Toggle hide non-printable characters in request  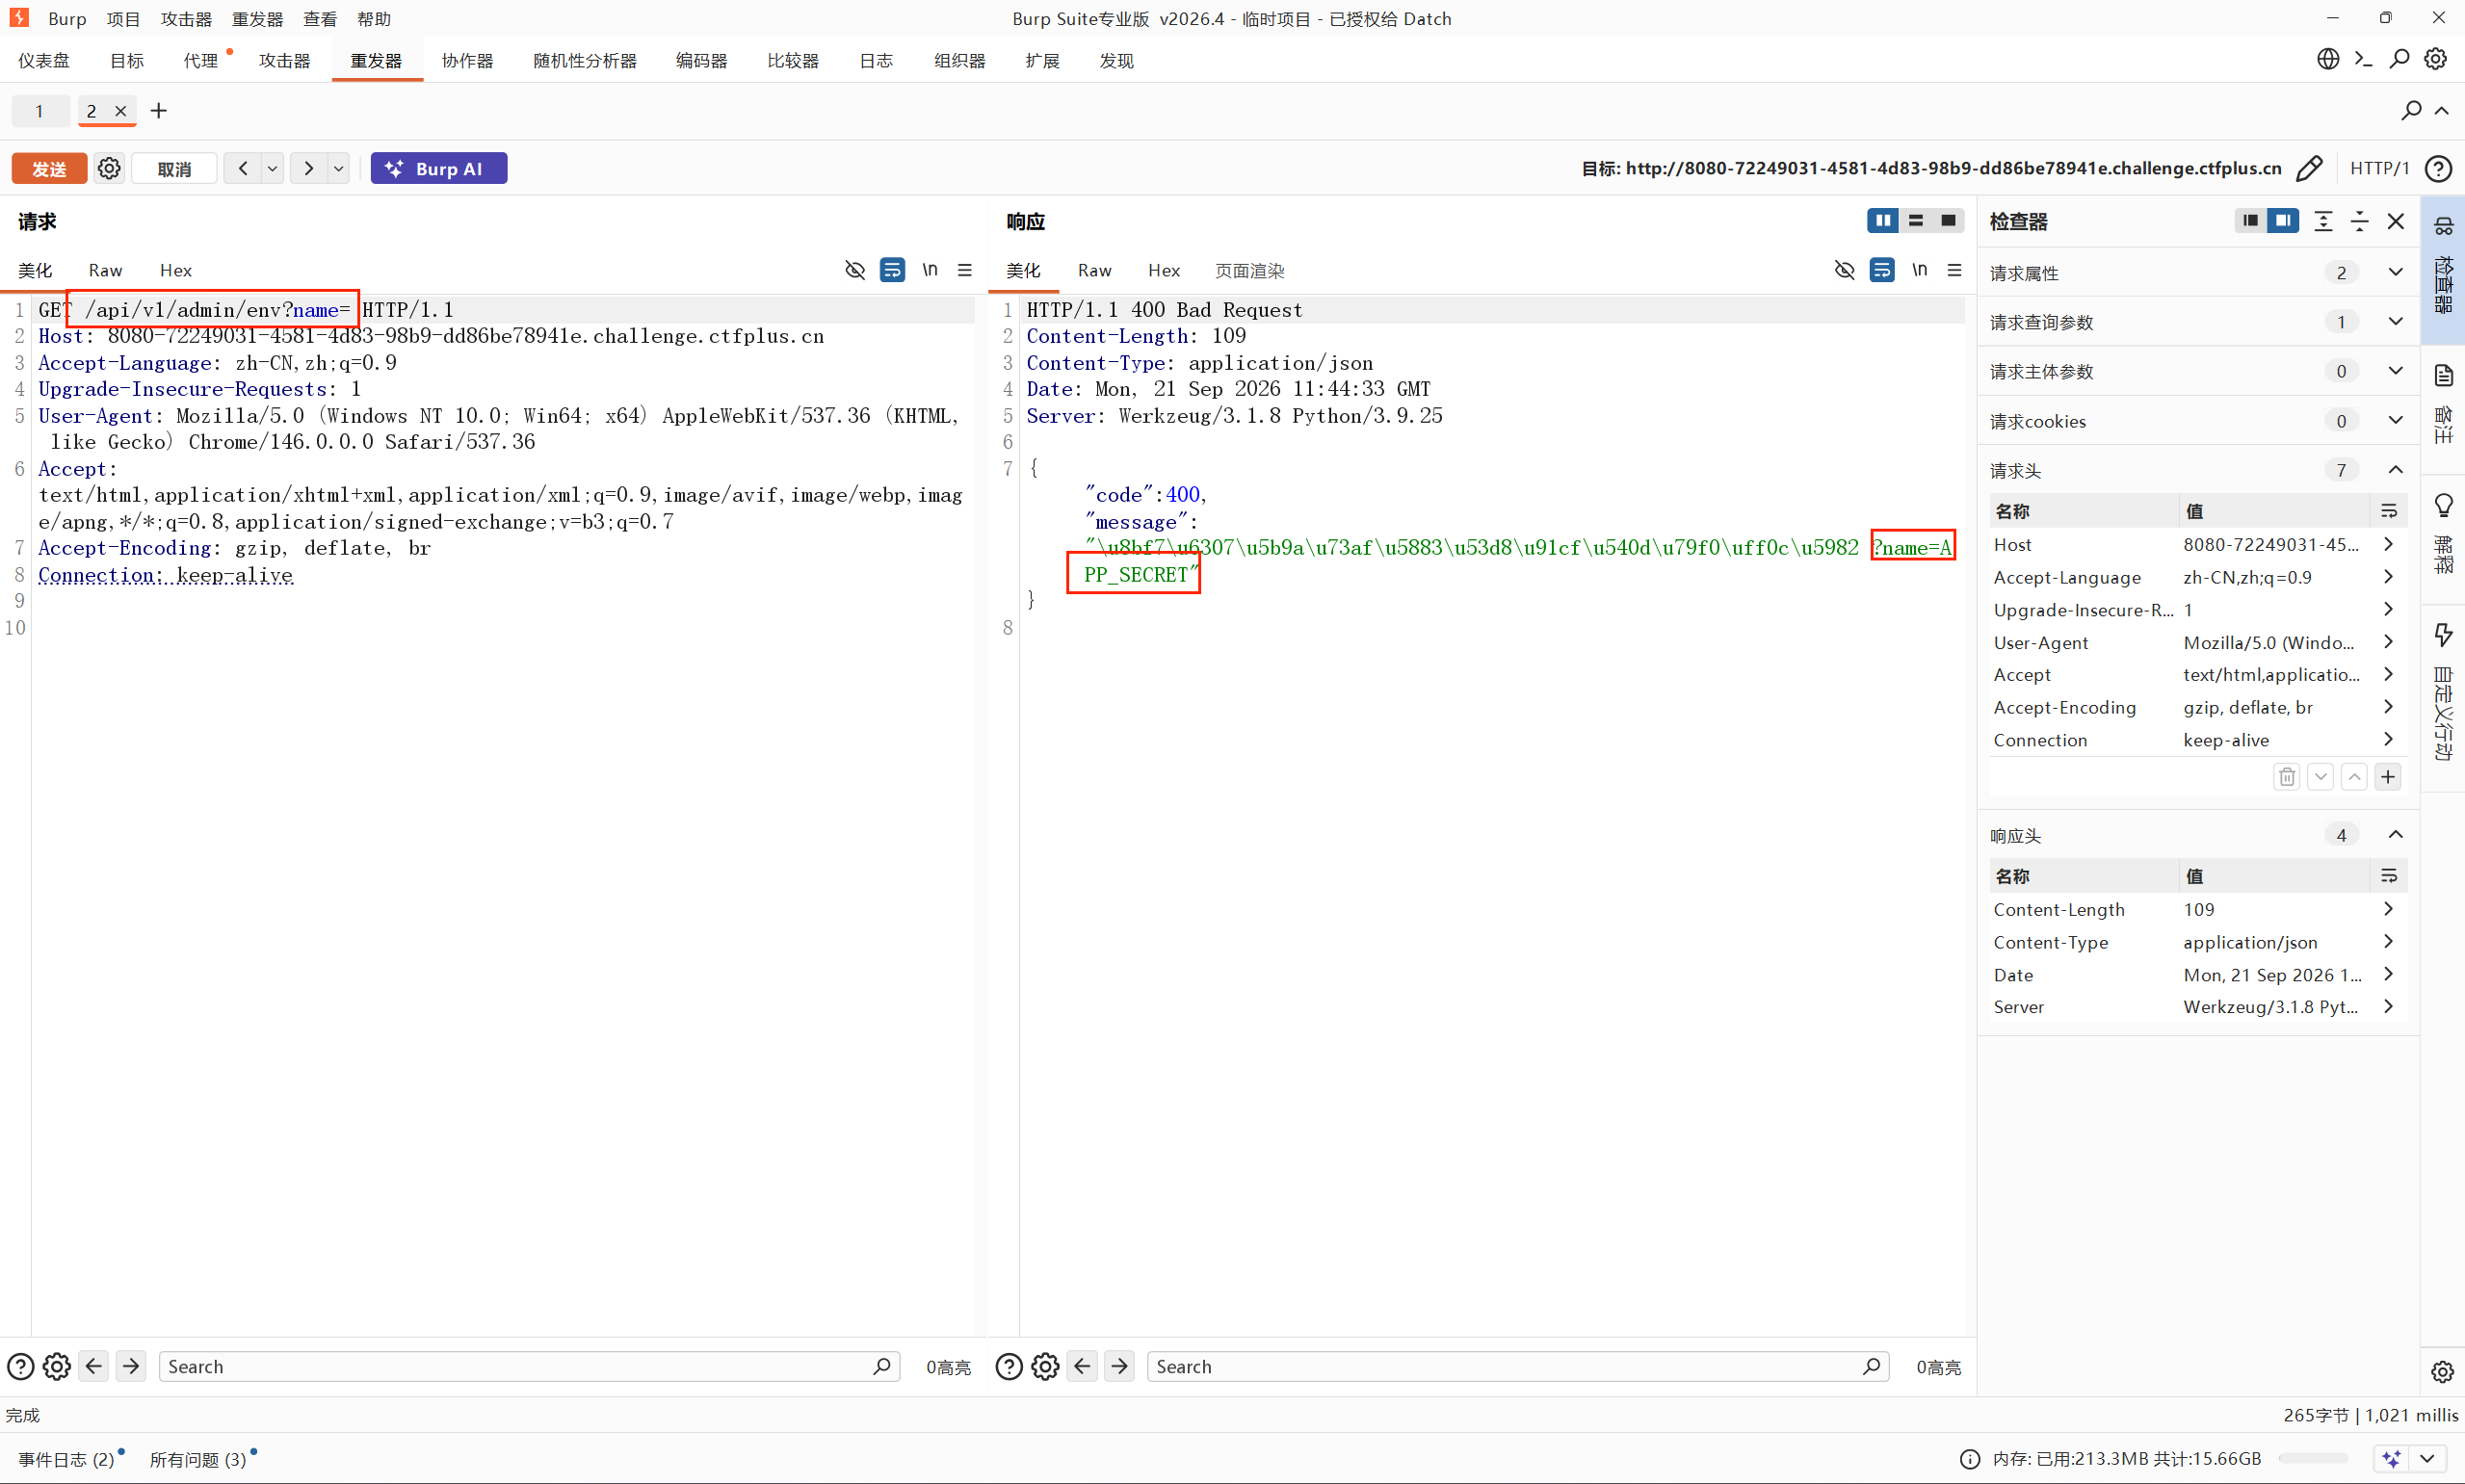(854, 270)
